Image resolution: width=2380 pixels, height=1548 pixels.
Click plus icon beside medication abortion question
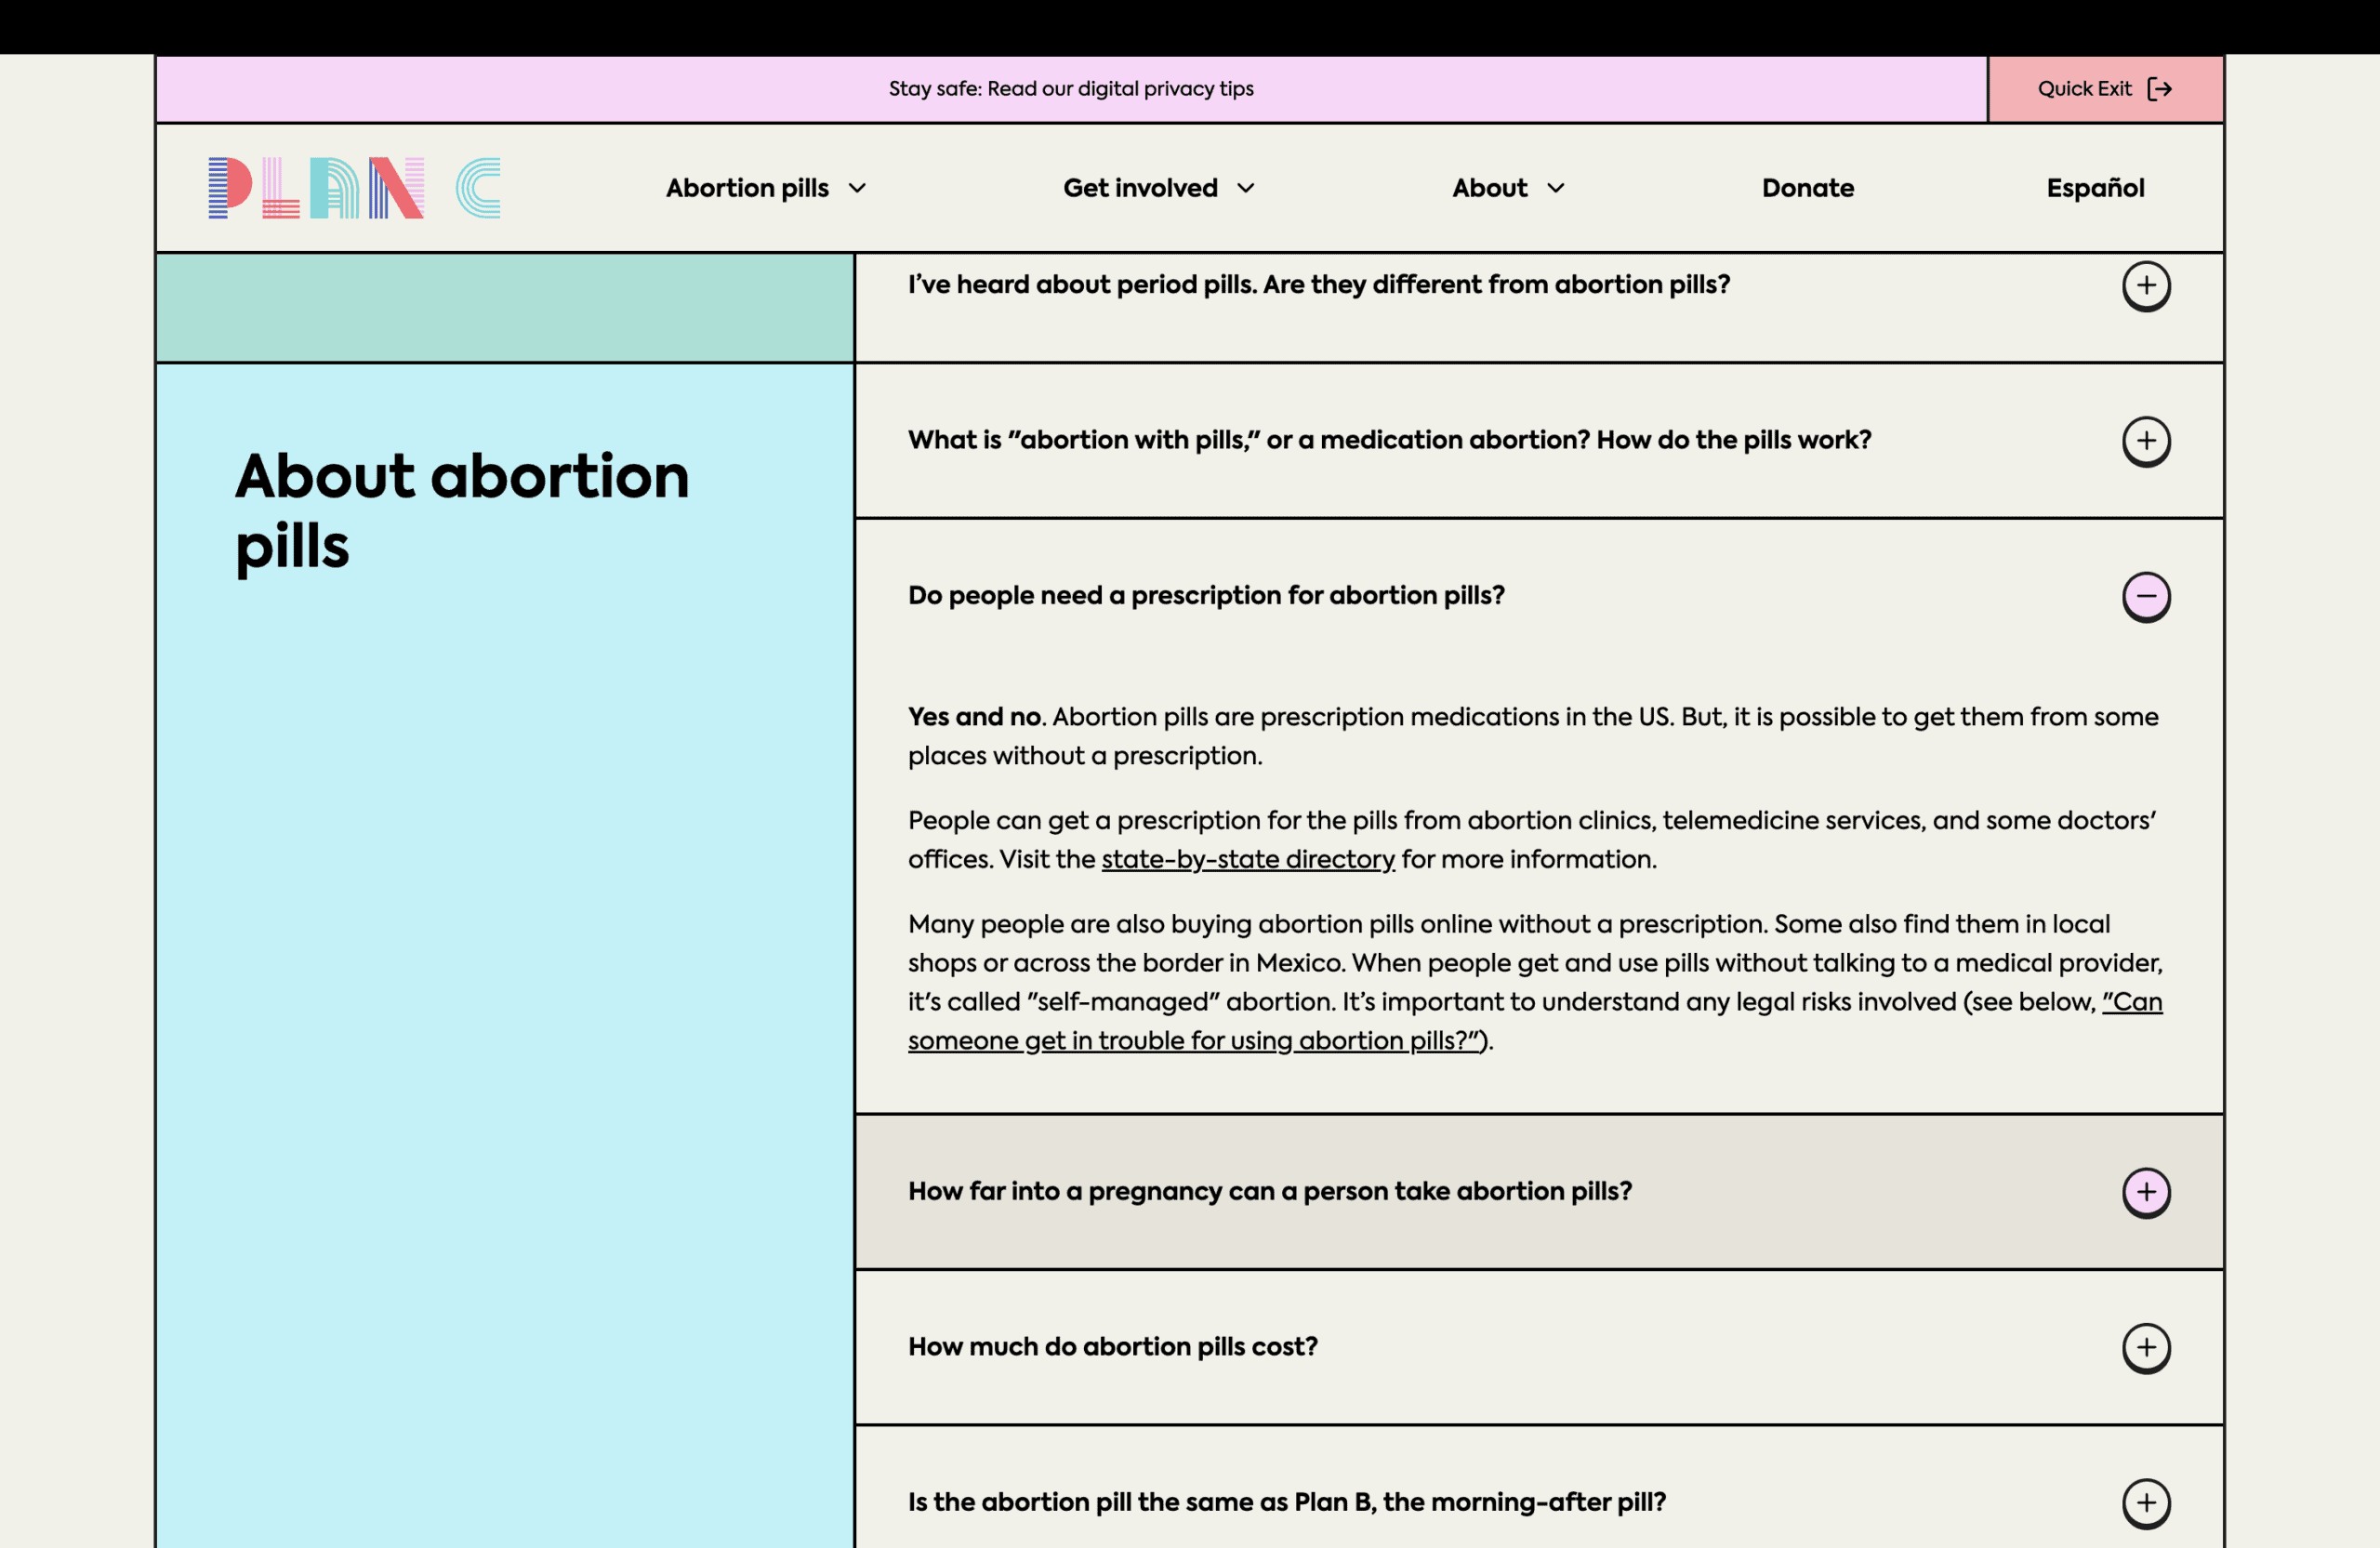pyautogui.click(x=2146, y=441)
